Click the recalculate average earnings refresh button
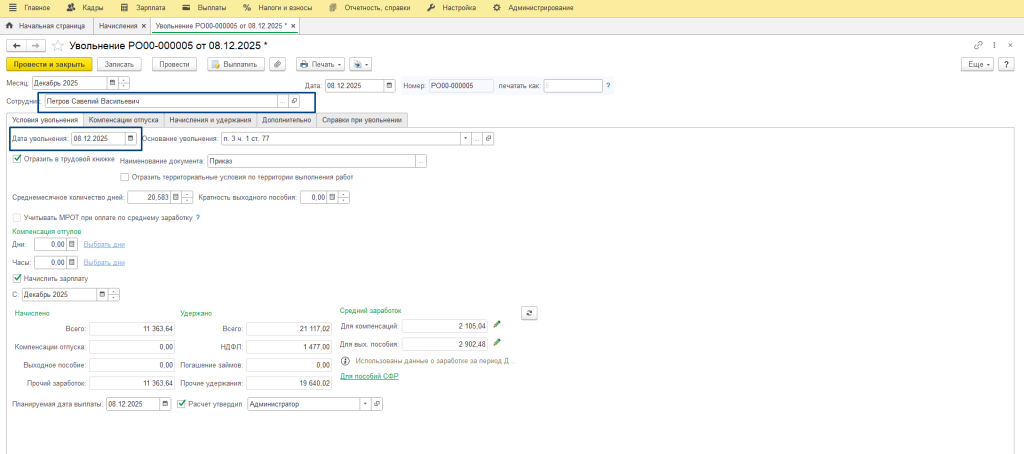The image size is (1024, 454). [x=531, y=312]
